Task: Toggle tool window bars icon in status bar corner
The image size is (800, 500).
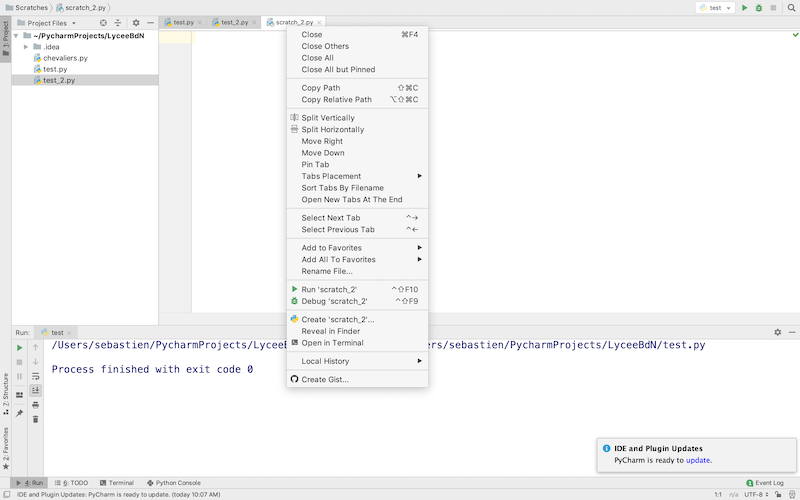Action: (x=7, y=494)
